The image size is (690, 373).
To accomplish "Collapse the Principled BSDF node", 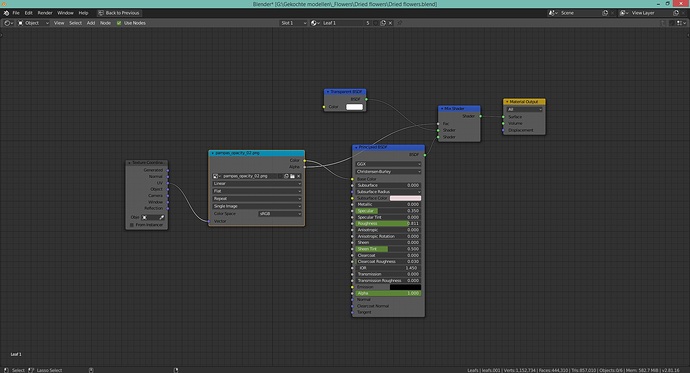I will [356, 147].
